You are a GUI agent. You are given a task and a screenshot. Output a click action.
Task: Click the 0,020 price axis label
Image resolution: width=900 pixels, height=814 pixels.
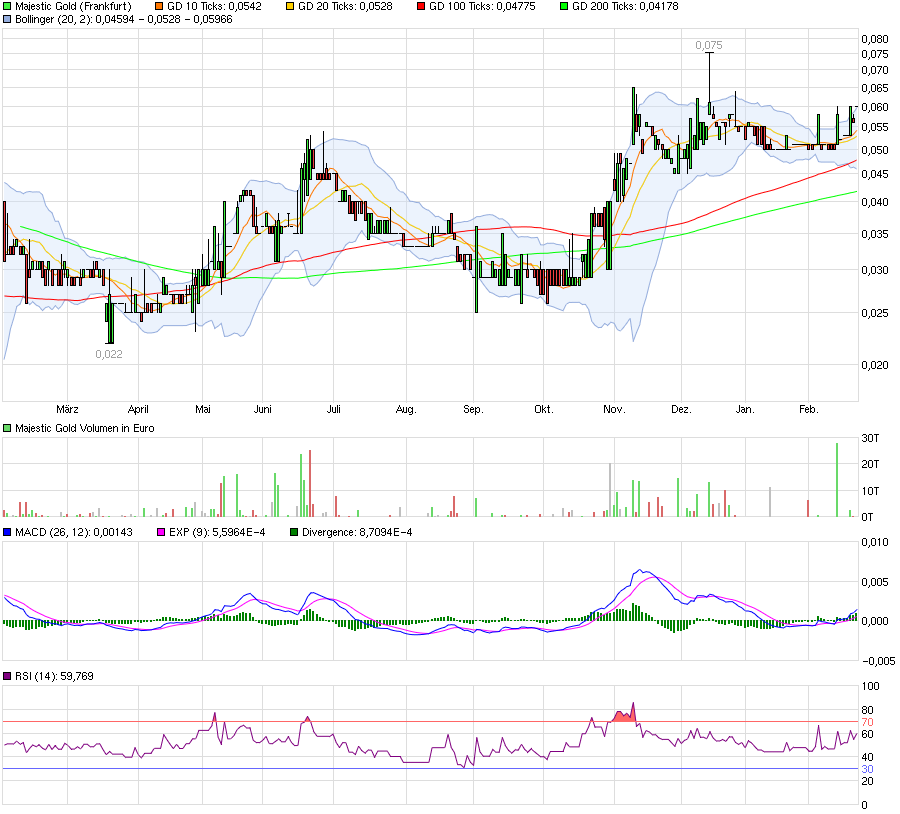tap(875, 365)
